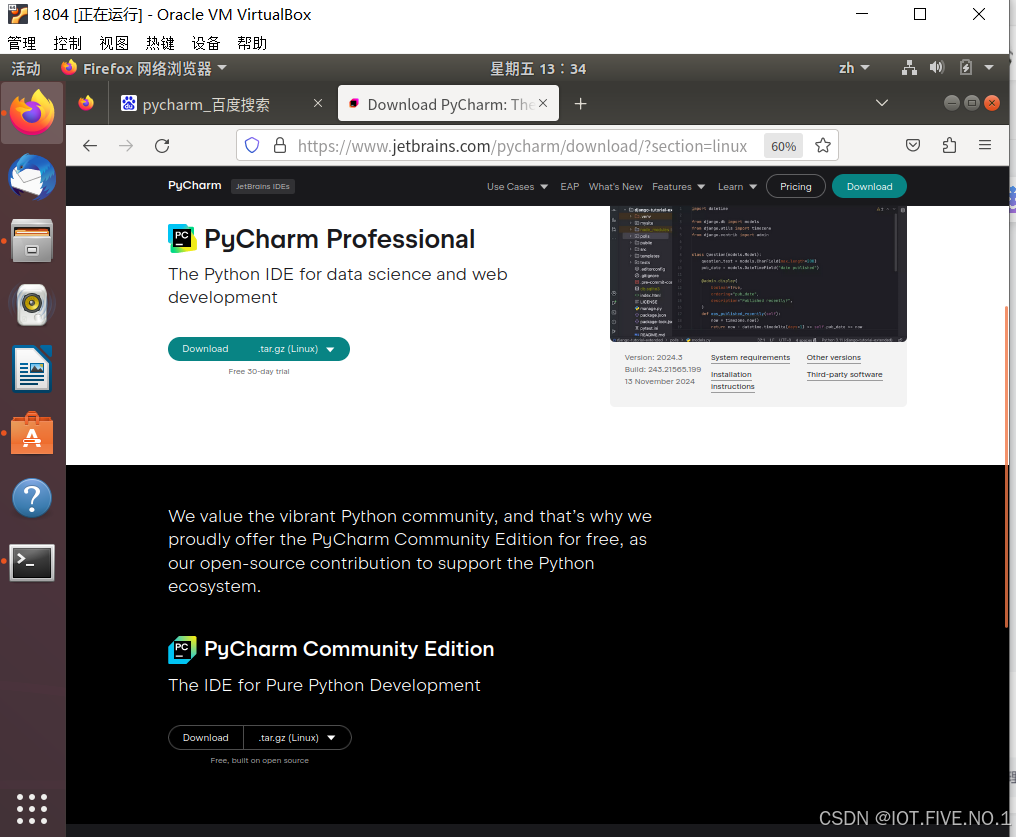
Task: Open the Firefox 网络浏览器 app menu
Action: 143,68
